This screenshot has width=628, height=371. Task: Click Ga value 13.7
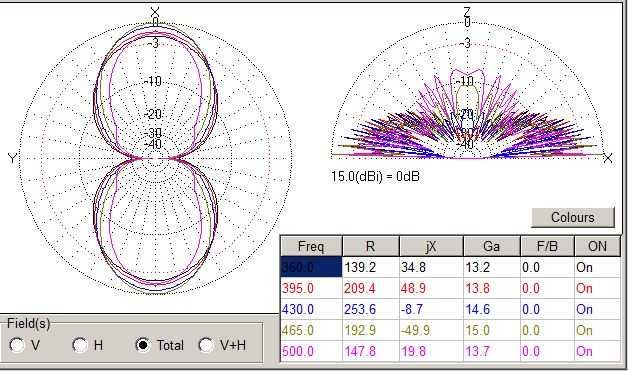click(492, 351)
